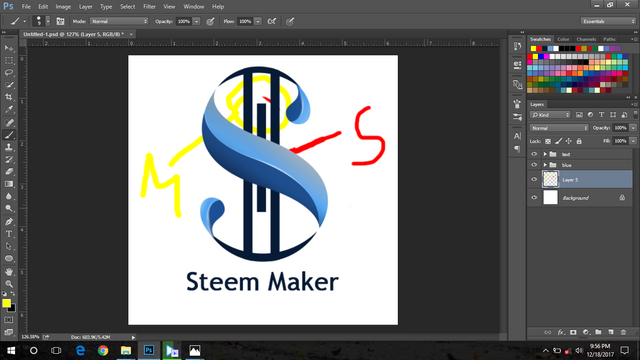Open layer filter Kind dropdown
Viewport: 640px width, 360px height.
pos(550,115)
